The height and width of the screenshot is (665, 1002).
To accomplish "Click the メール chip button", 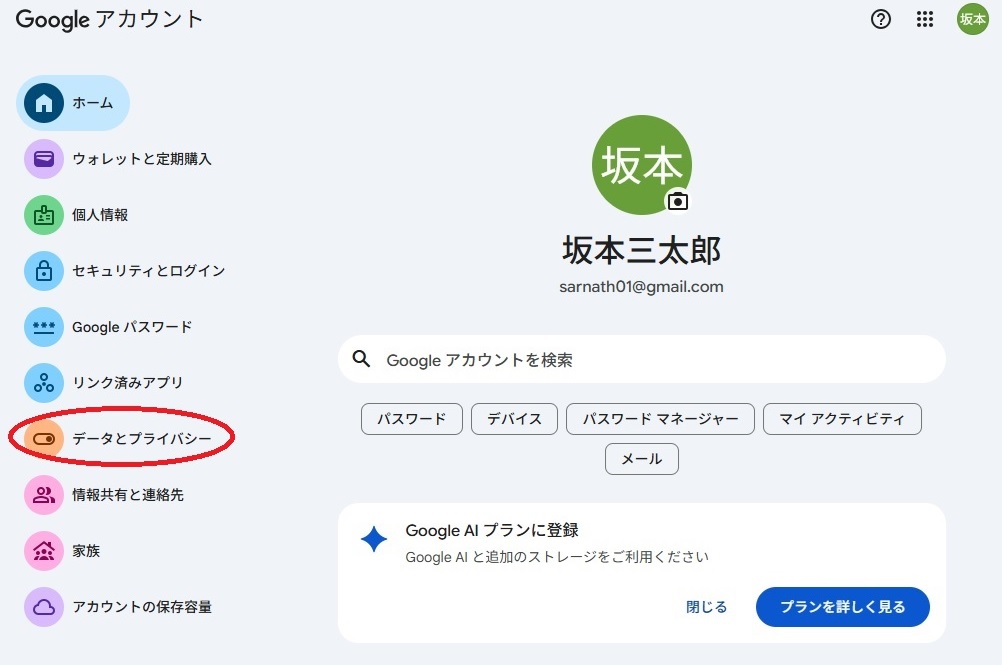I will click(642, 459).
